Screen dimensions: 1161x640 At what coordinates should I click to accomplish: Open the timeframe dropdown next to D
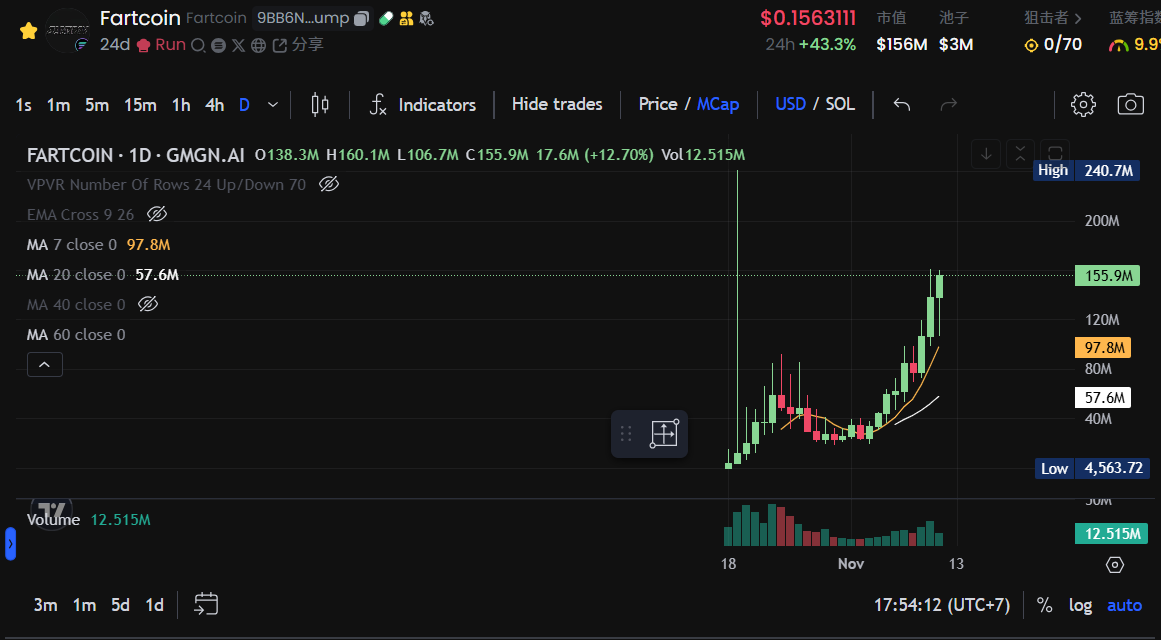[x=270, y=104]
